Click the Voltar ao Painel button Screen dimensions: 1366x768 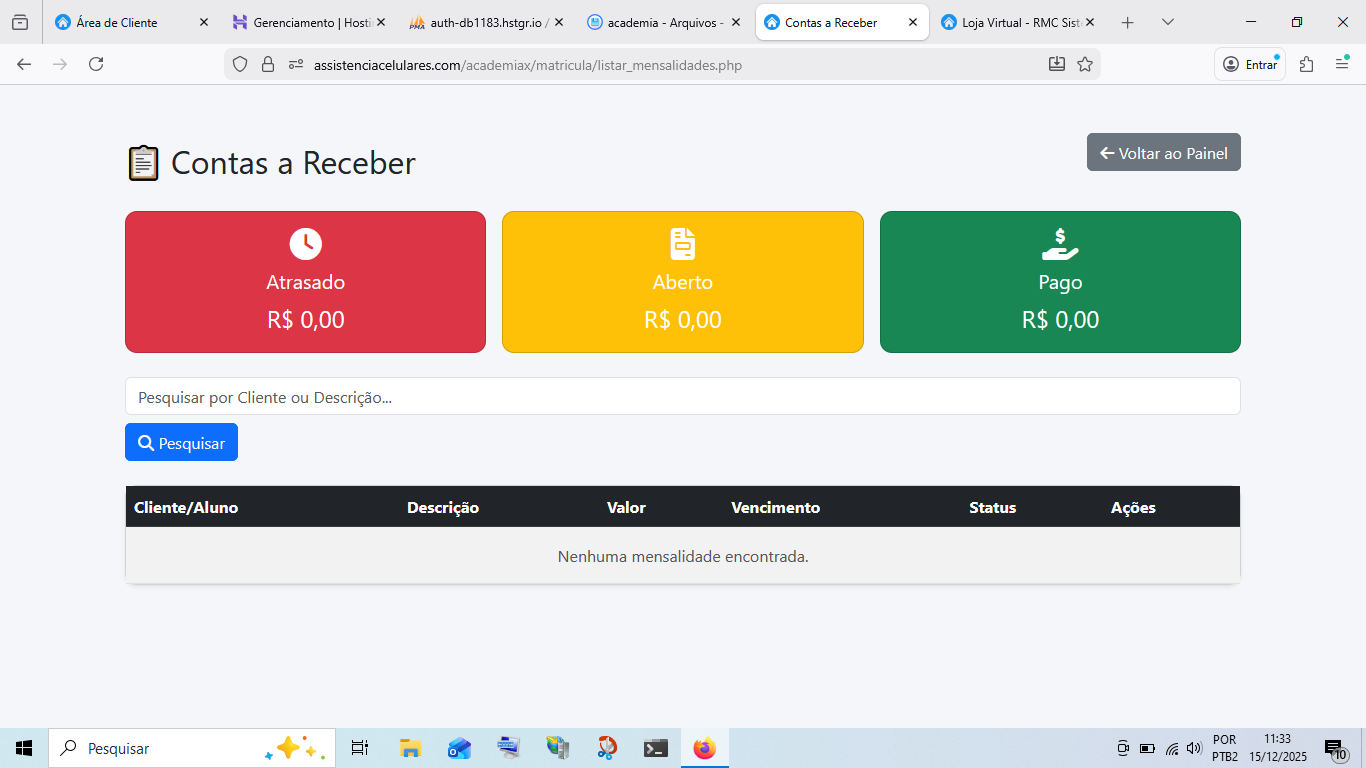(1163, 152)
